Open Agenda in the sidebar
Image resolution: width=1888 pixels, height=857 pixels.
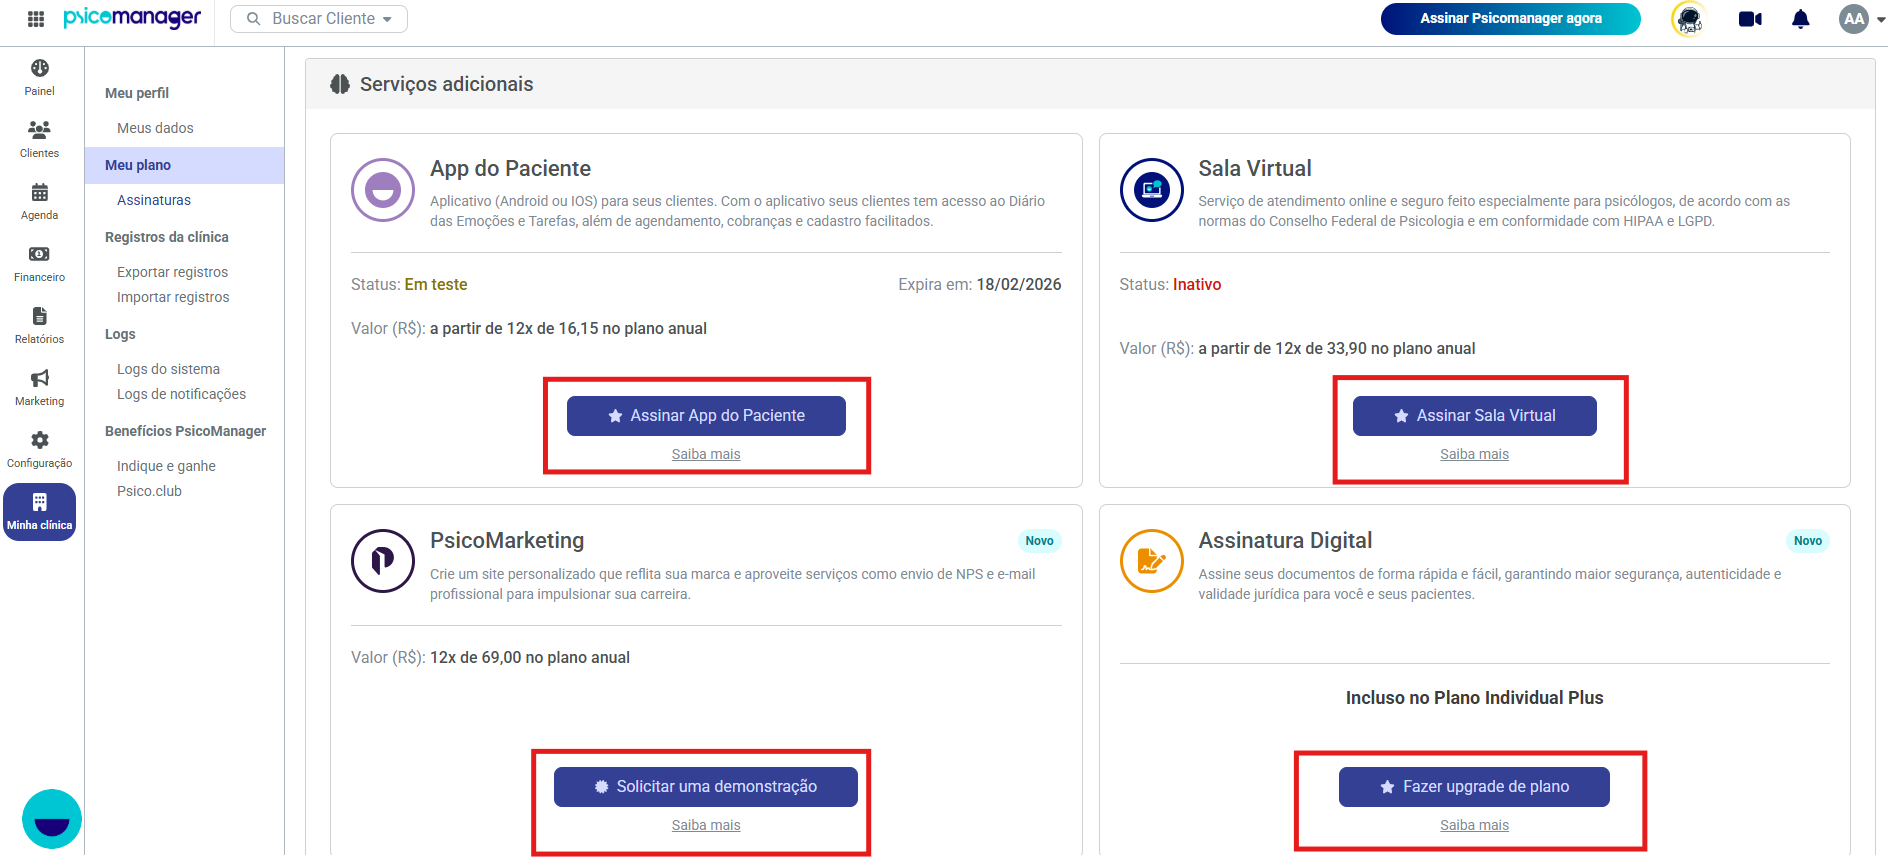pyautogui.click(x=40, y=201)
